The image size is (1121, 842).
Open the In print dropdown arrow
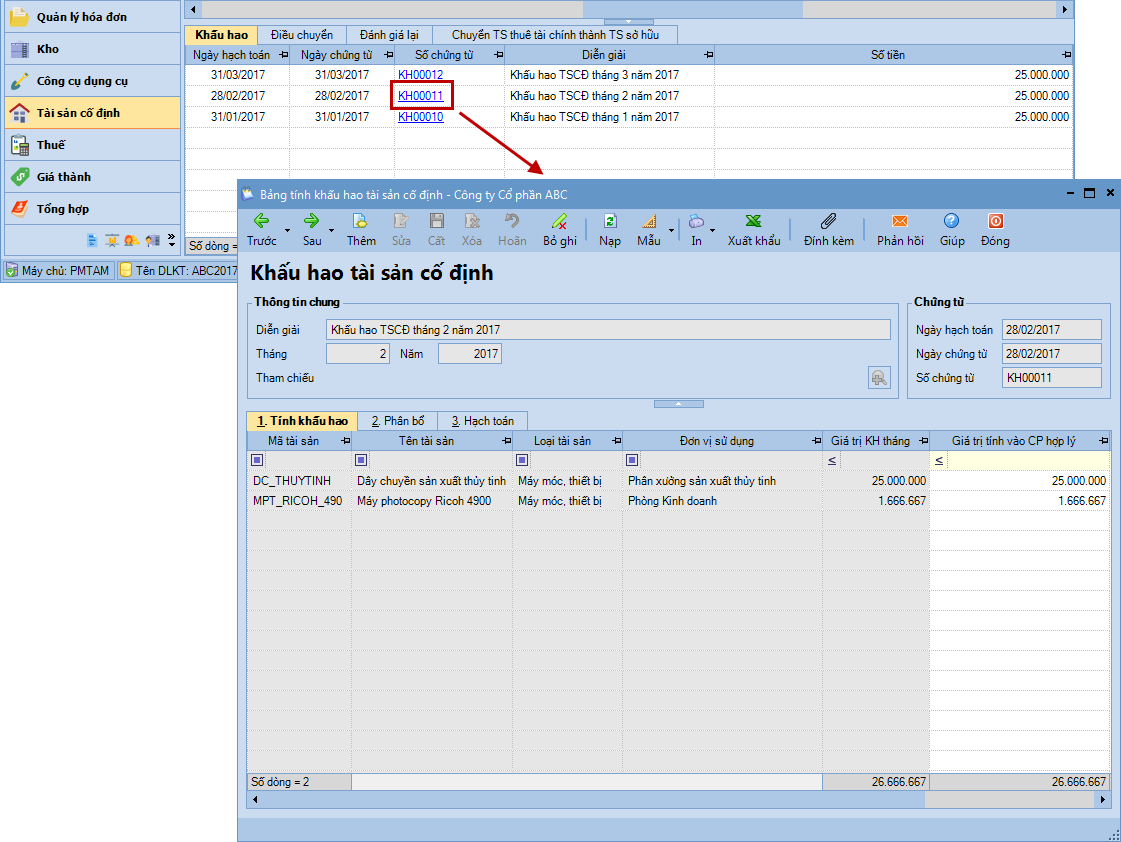click(x=712, y=230)
